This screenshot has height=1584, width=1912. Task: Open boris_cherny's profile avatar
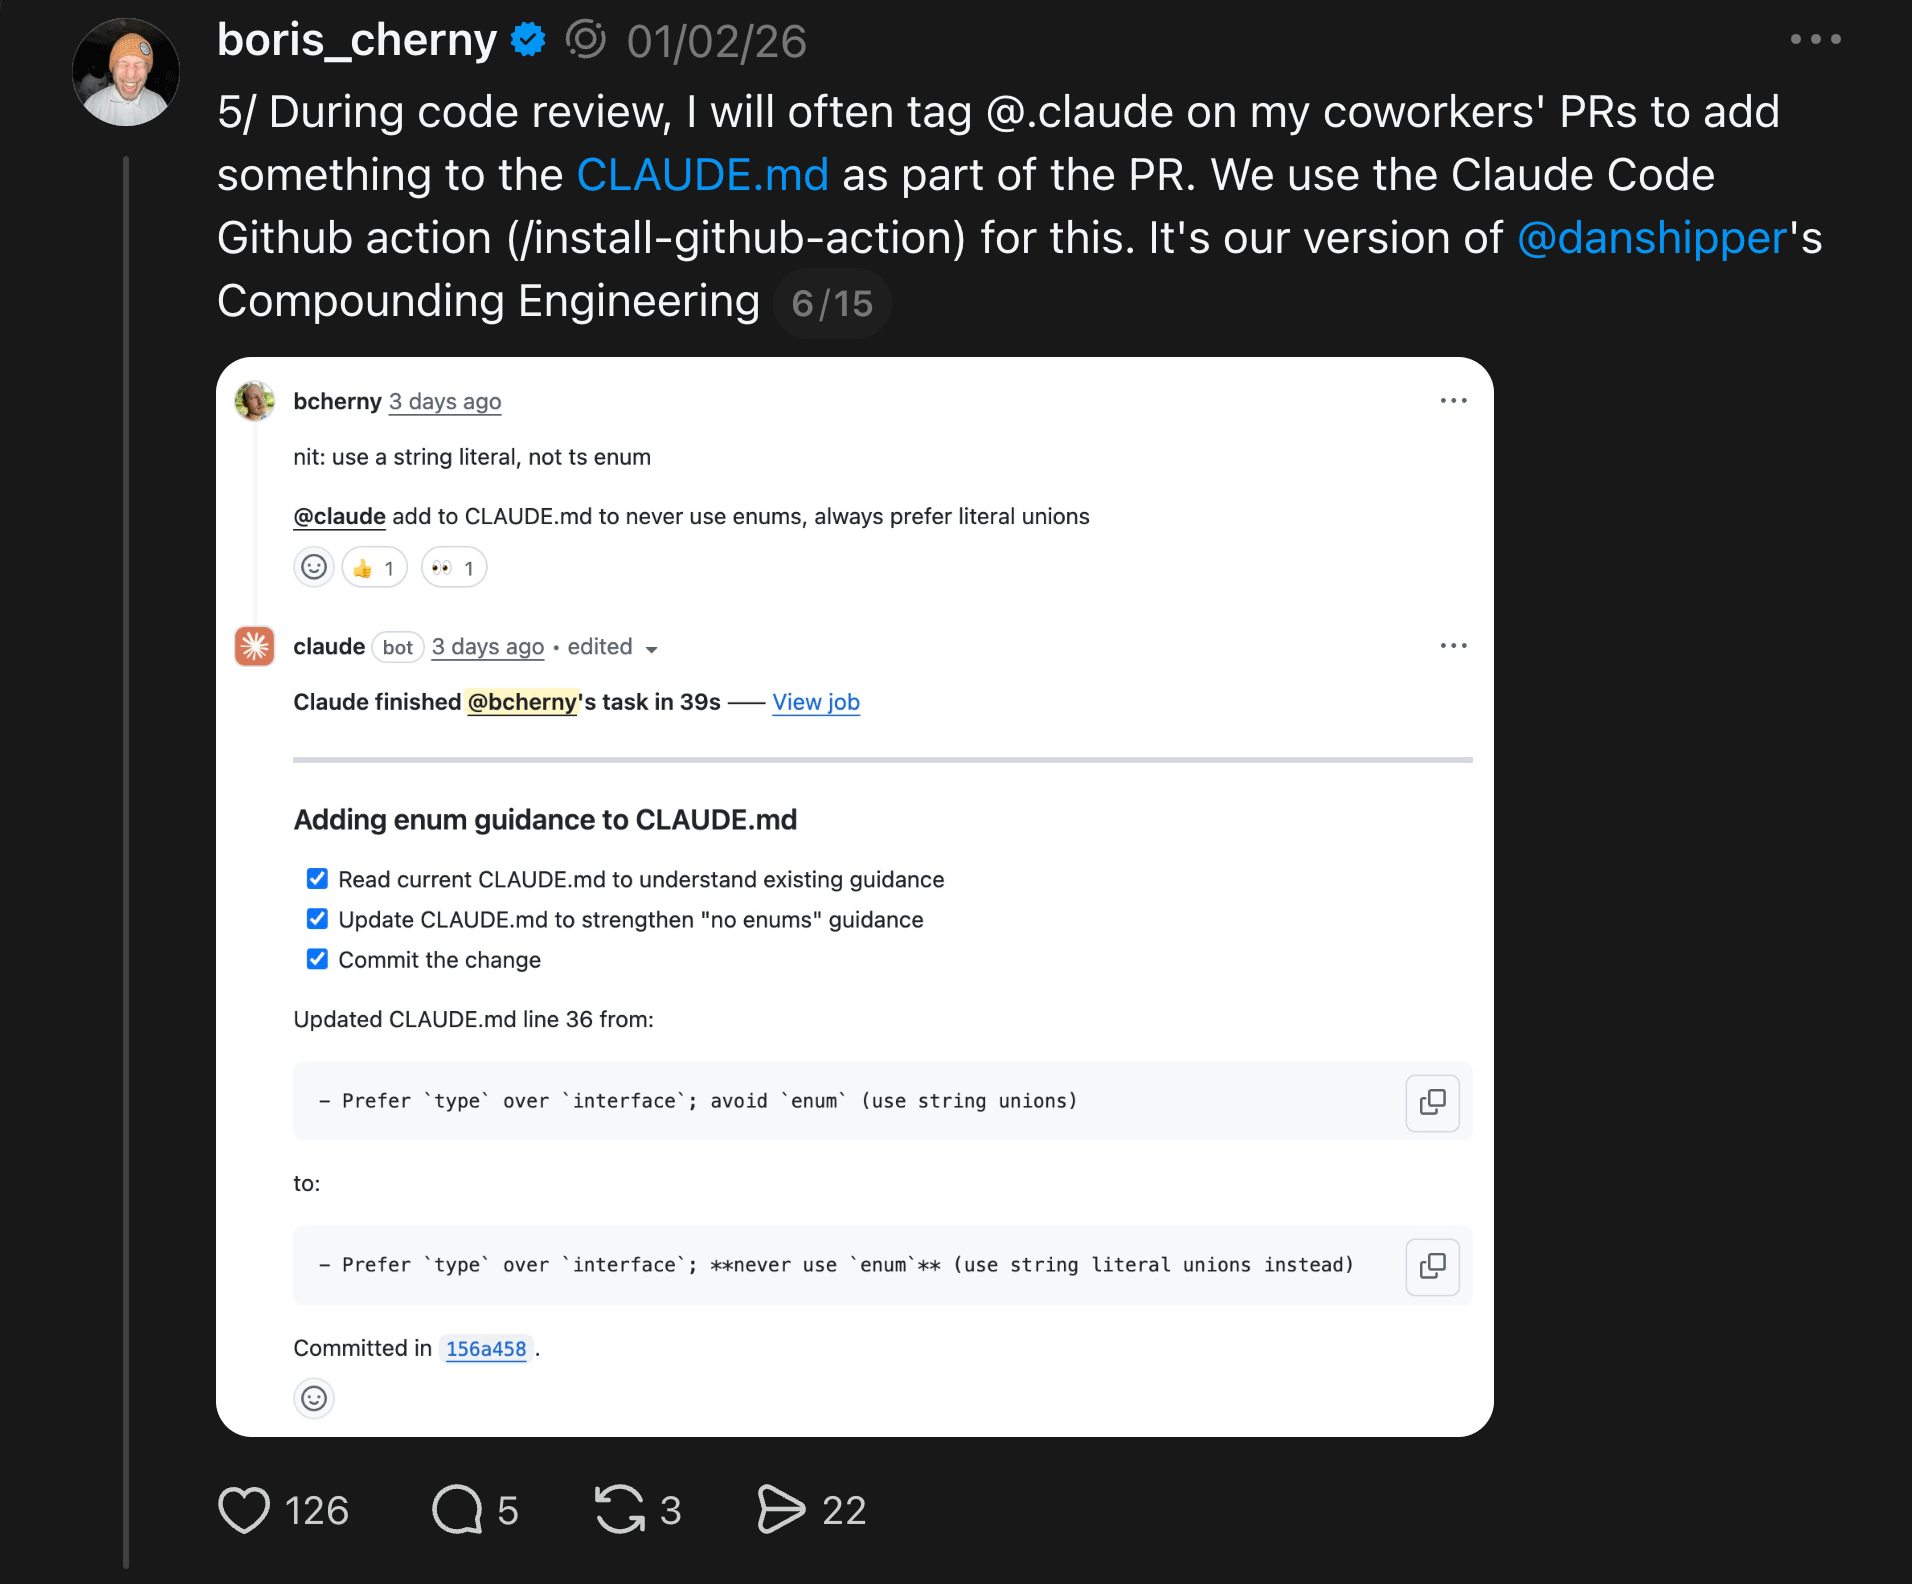(x=126, y=72)
